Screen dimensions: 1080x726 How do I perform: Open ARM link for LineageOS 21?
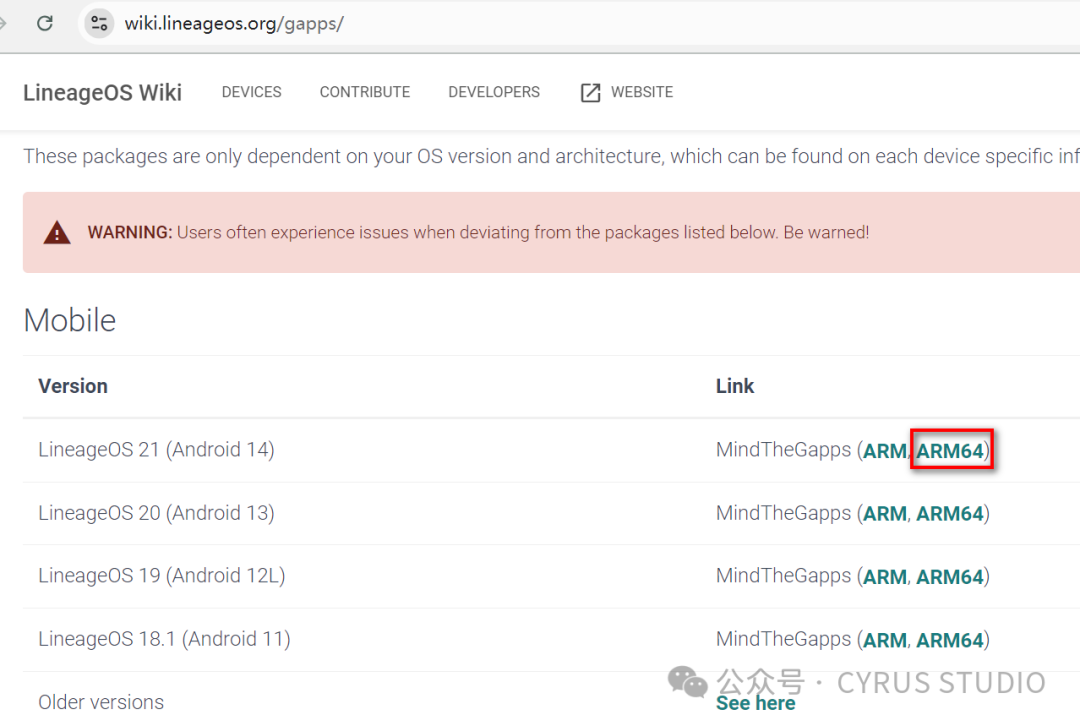click(885, 451)
